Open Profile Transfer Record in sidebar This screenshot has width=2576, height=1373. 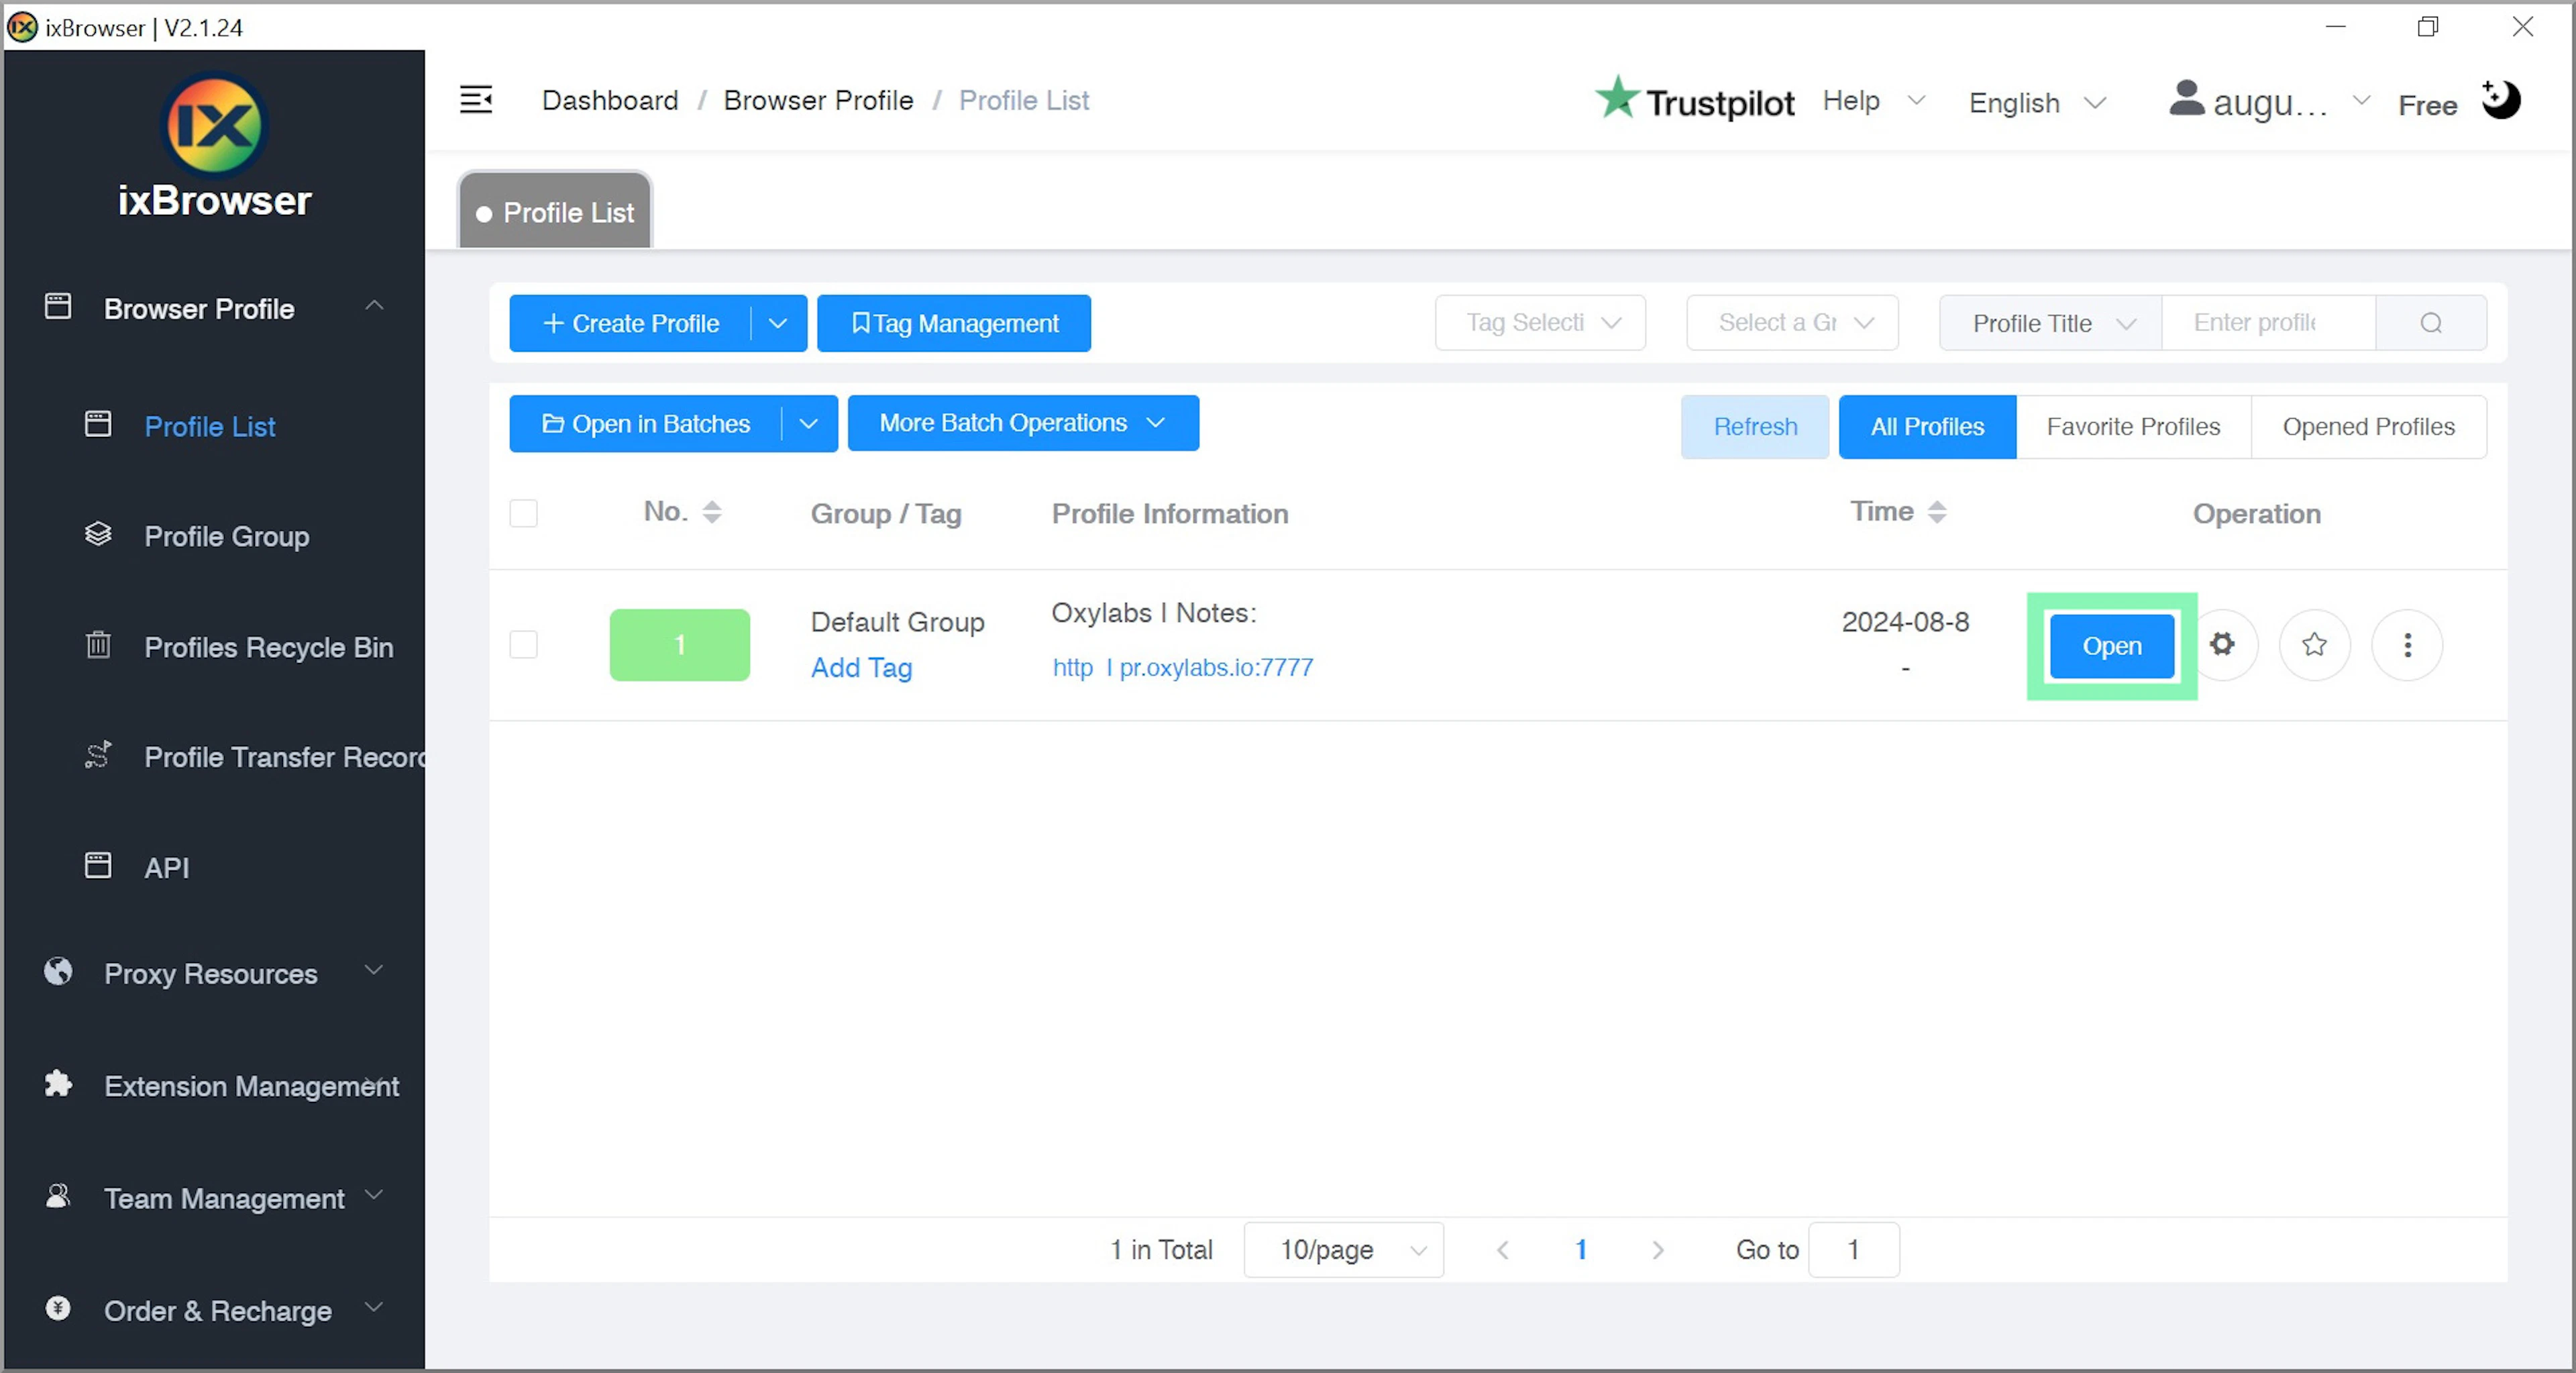coord(285,757)
